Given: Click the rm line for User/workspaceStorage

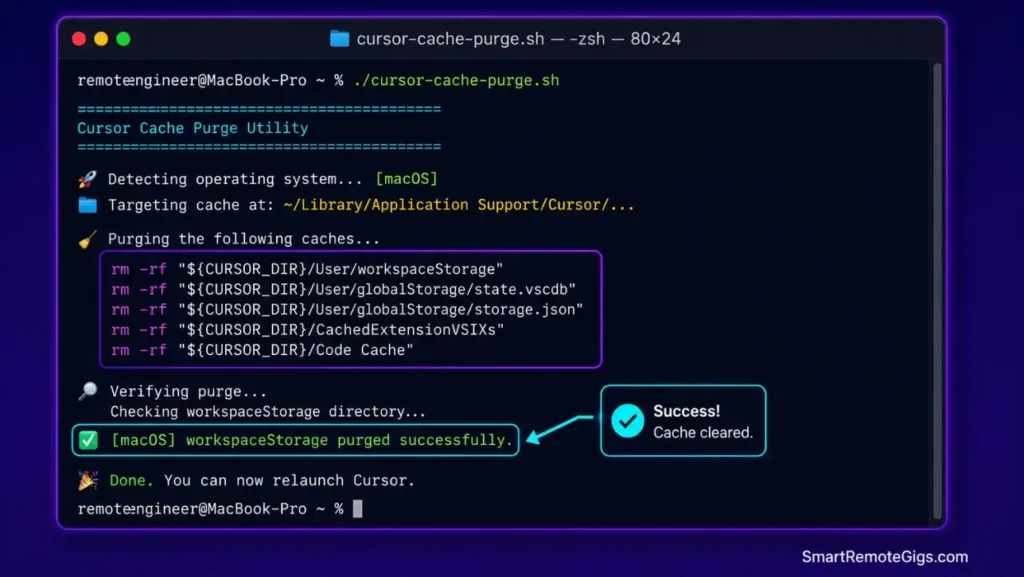Looking at the screenshot, I should (x=307, y=269).
